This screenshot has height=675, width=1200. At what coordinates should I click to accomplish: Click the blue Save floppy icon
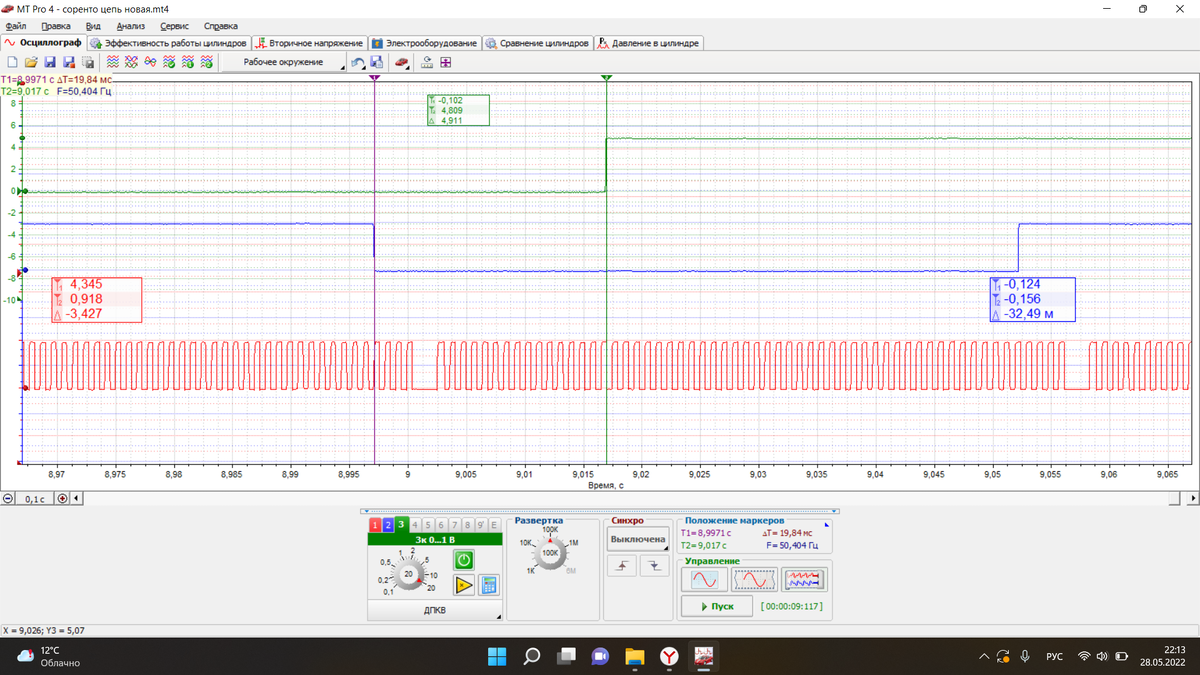tap(50, 62)
